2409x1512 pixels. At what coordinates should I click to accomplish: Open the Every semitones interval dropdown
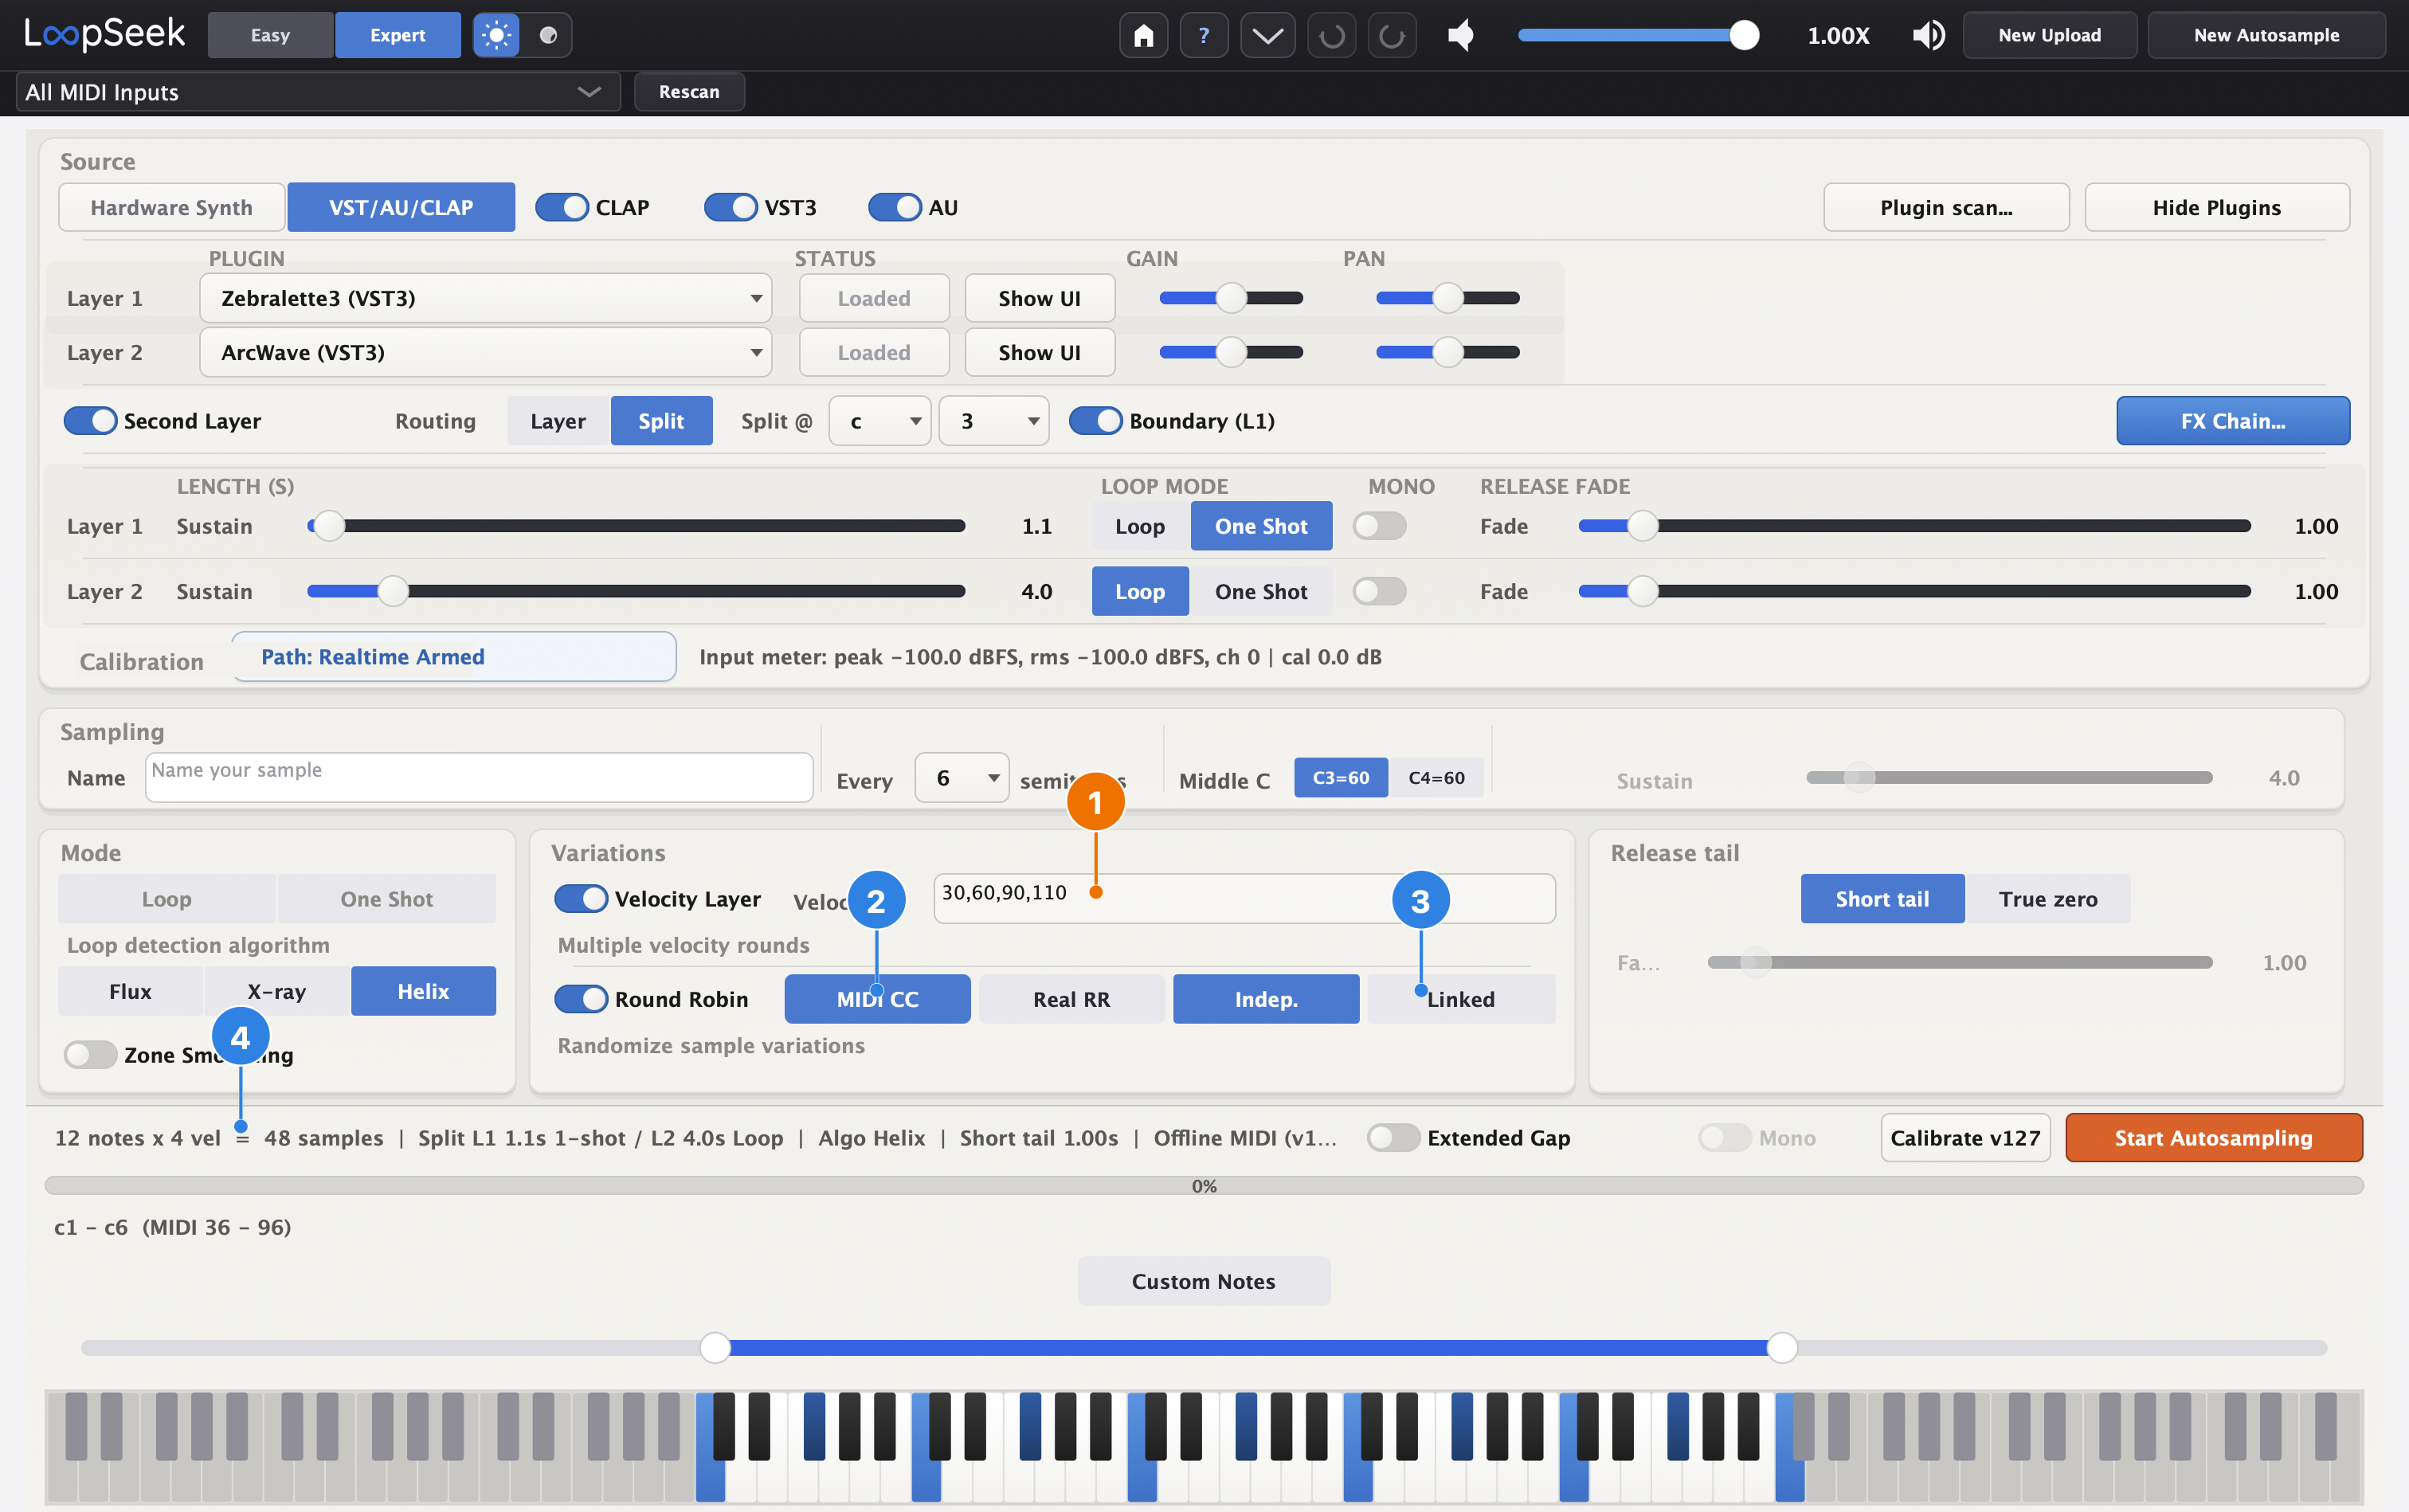pos(961,778)
